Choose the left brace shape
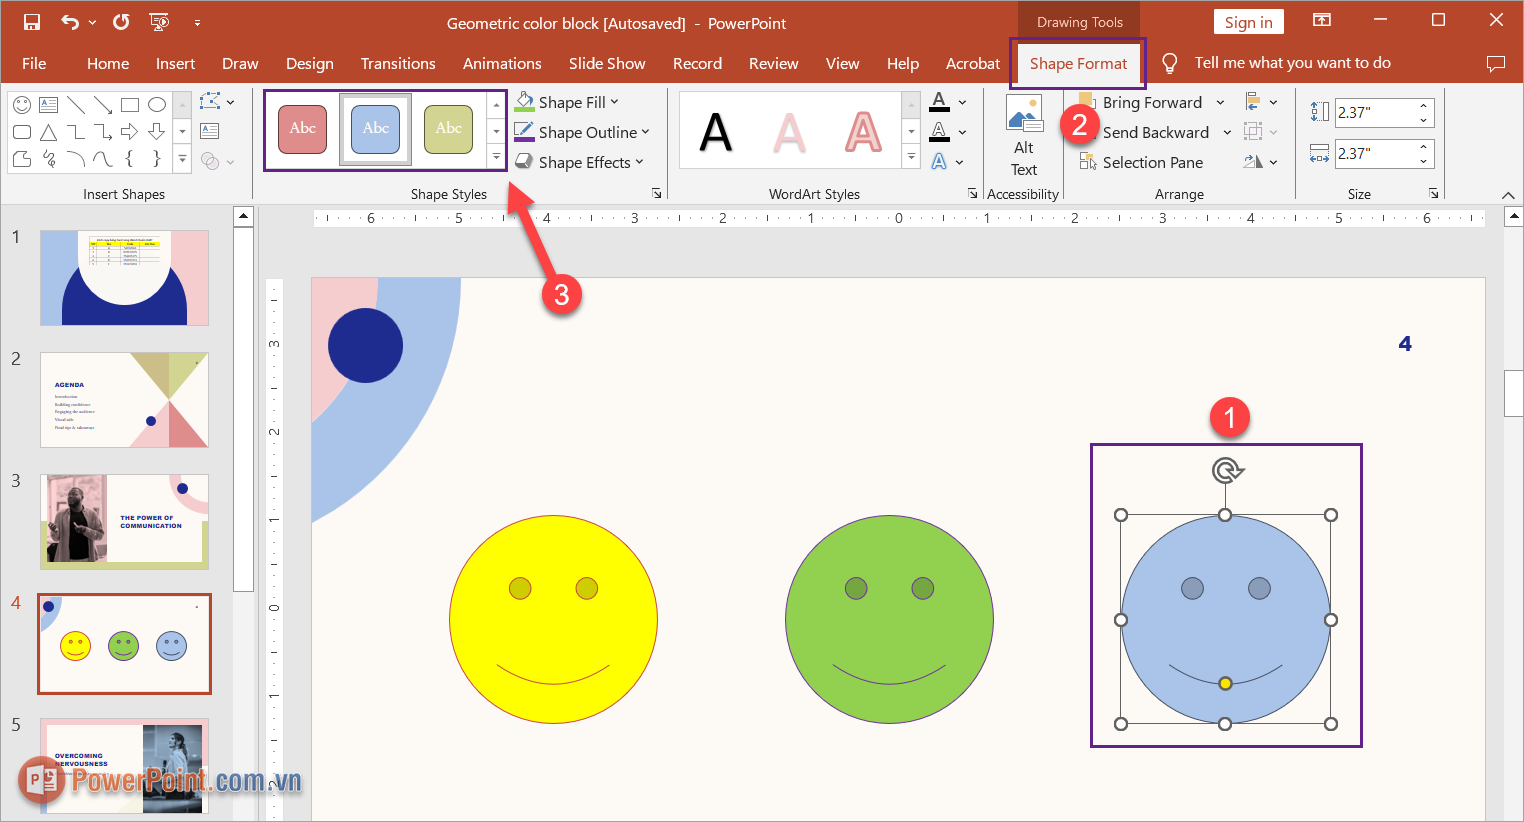This screenshot has height=822, width=1524. point(130,158)
